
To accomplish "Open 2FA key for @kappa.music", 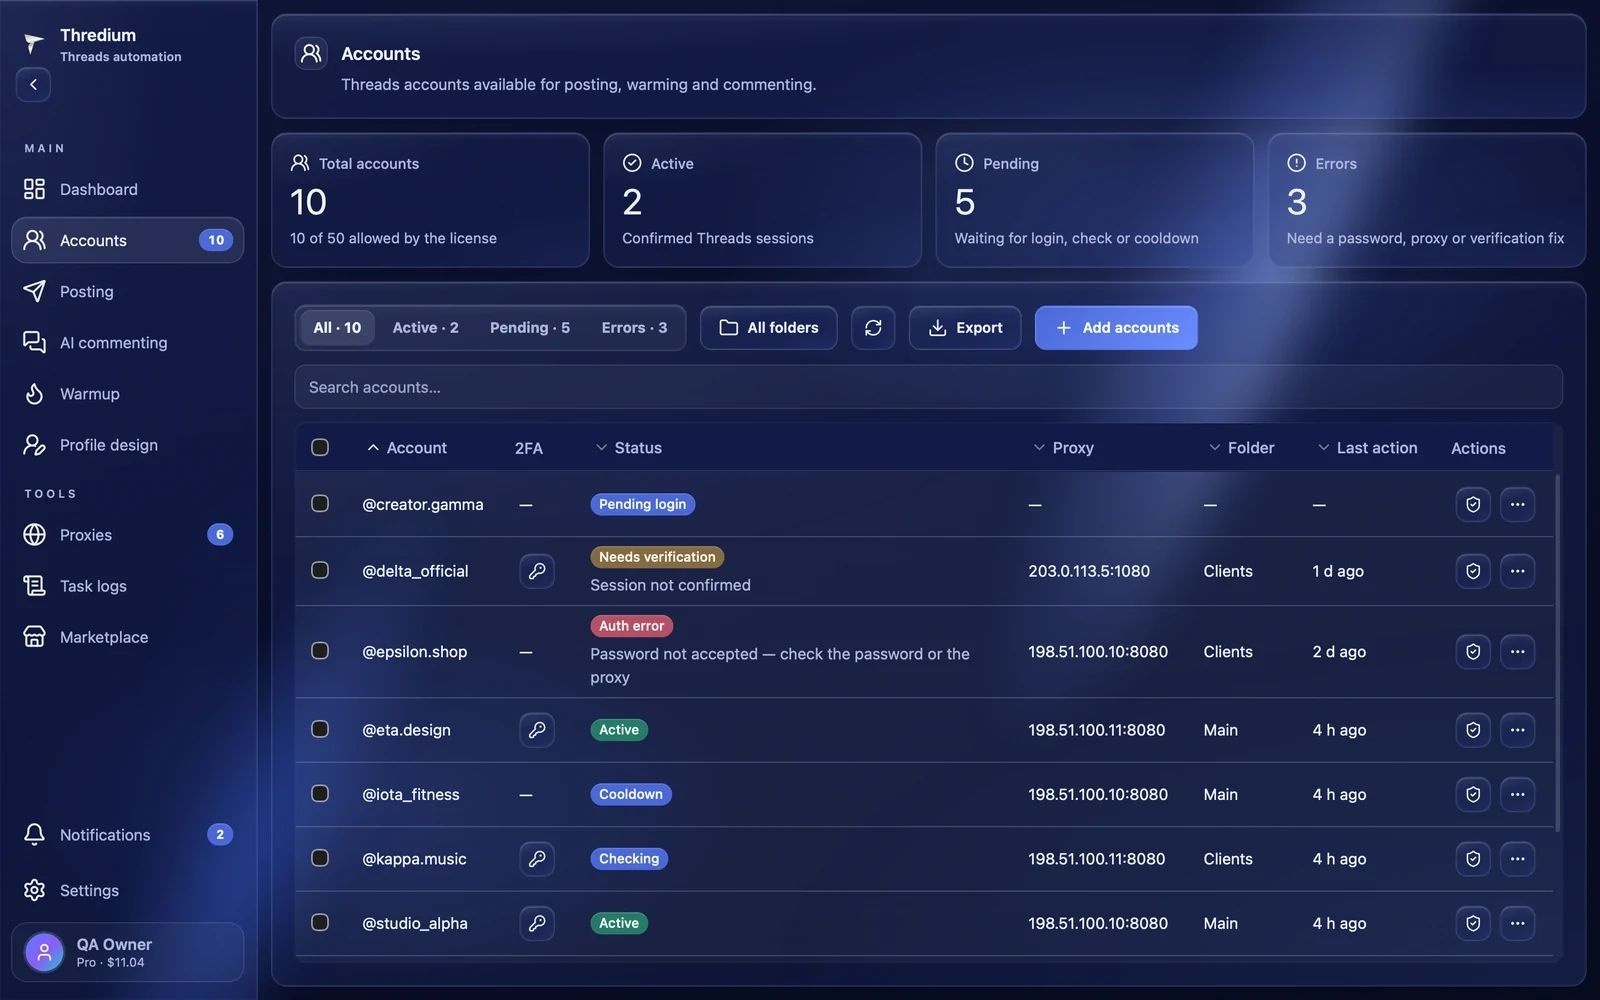I will point(537,859).
